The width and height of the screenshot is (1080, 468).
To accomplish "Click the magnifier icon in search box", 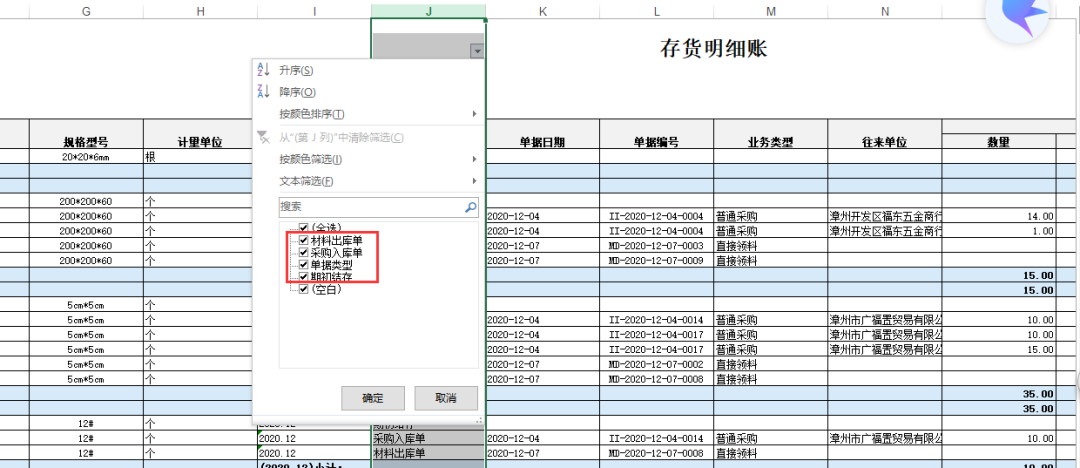I will click(471, 206).
